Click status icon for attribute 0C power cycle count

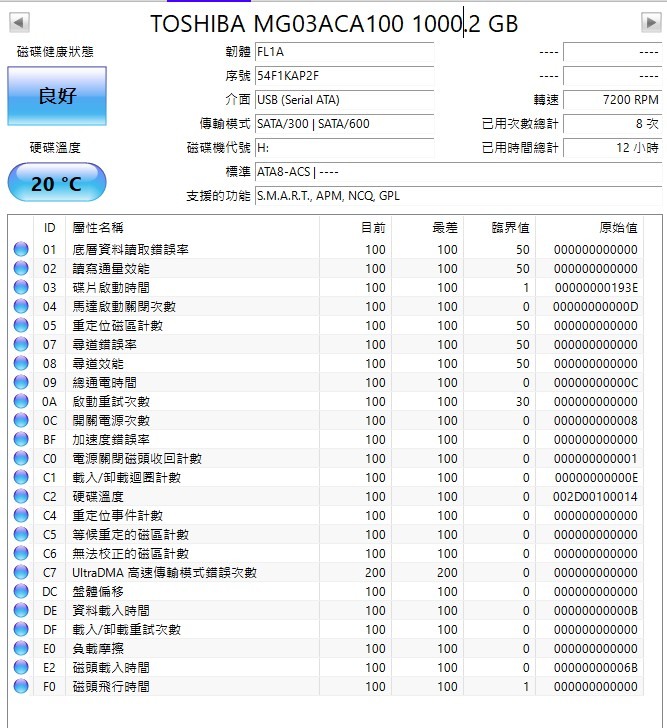[21, 421]
